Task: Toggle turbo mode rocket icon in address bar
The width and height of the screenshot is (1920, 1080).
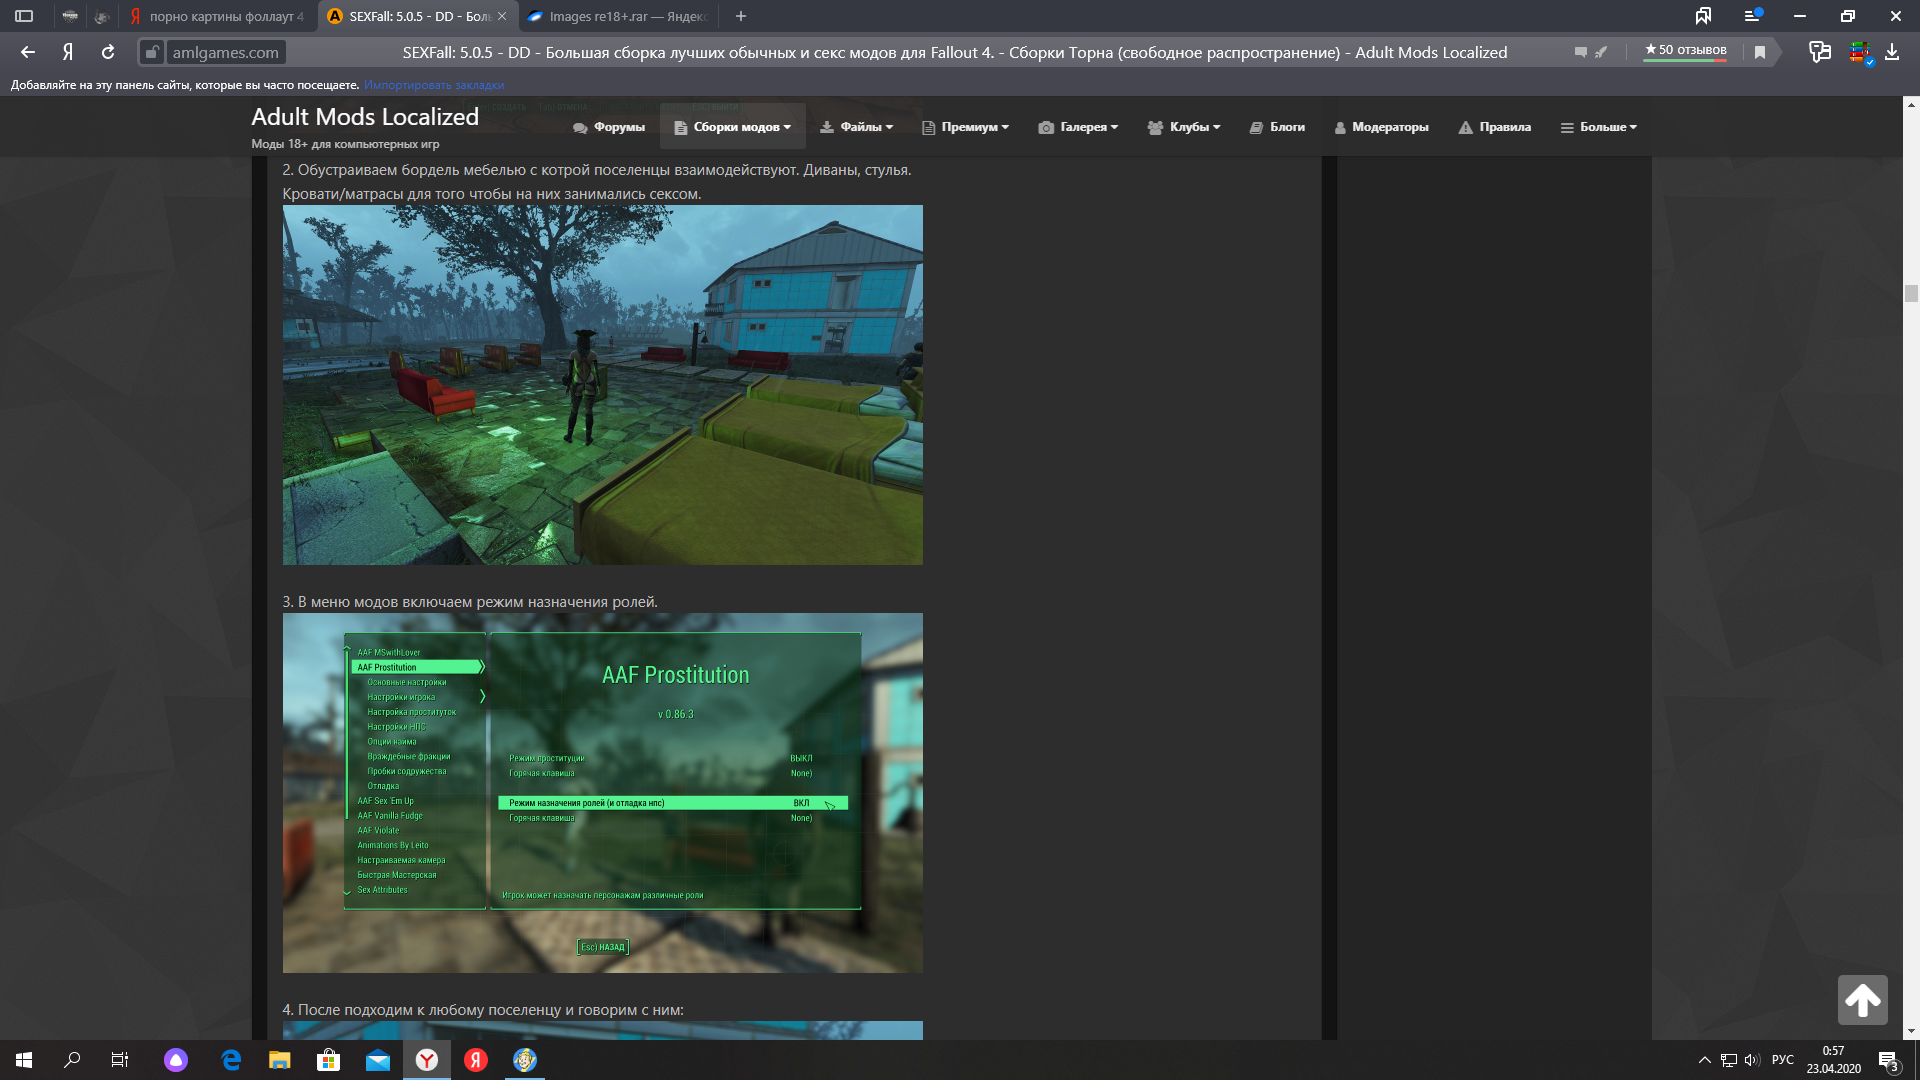Action: (x=1601, y=52)
